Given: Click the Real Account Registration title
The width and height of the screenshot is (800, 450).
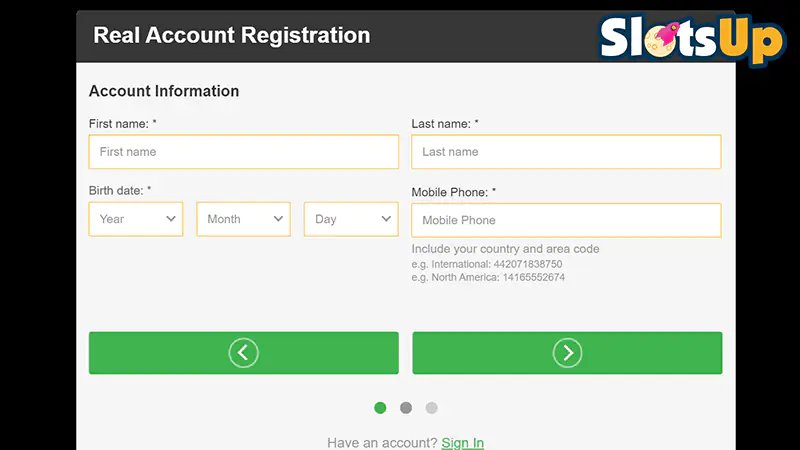Looking at the screenshot, I should (232, 35).
